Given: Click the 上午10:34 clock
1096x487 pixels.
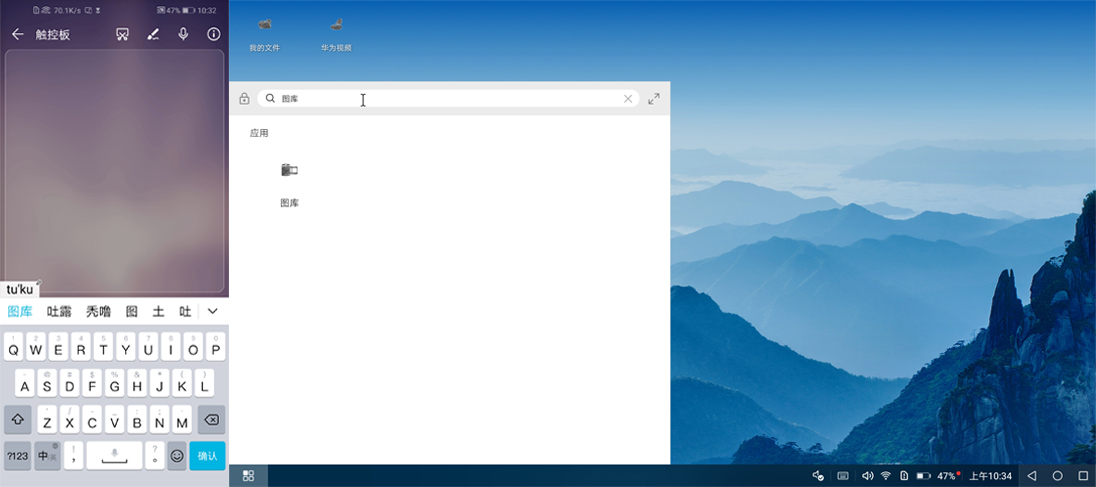Looking at the screenshot, I should [x=990, y=476].
